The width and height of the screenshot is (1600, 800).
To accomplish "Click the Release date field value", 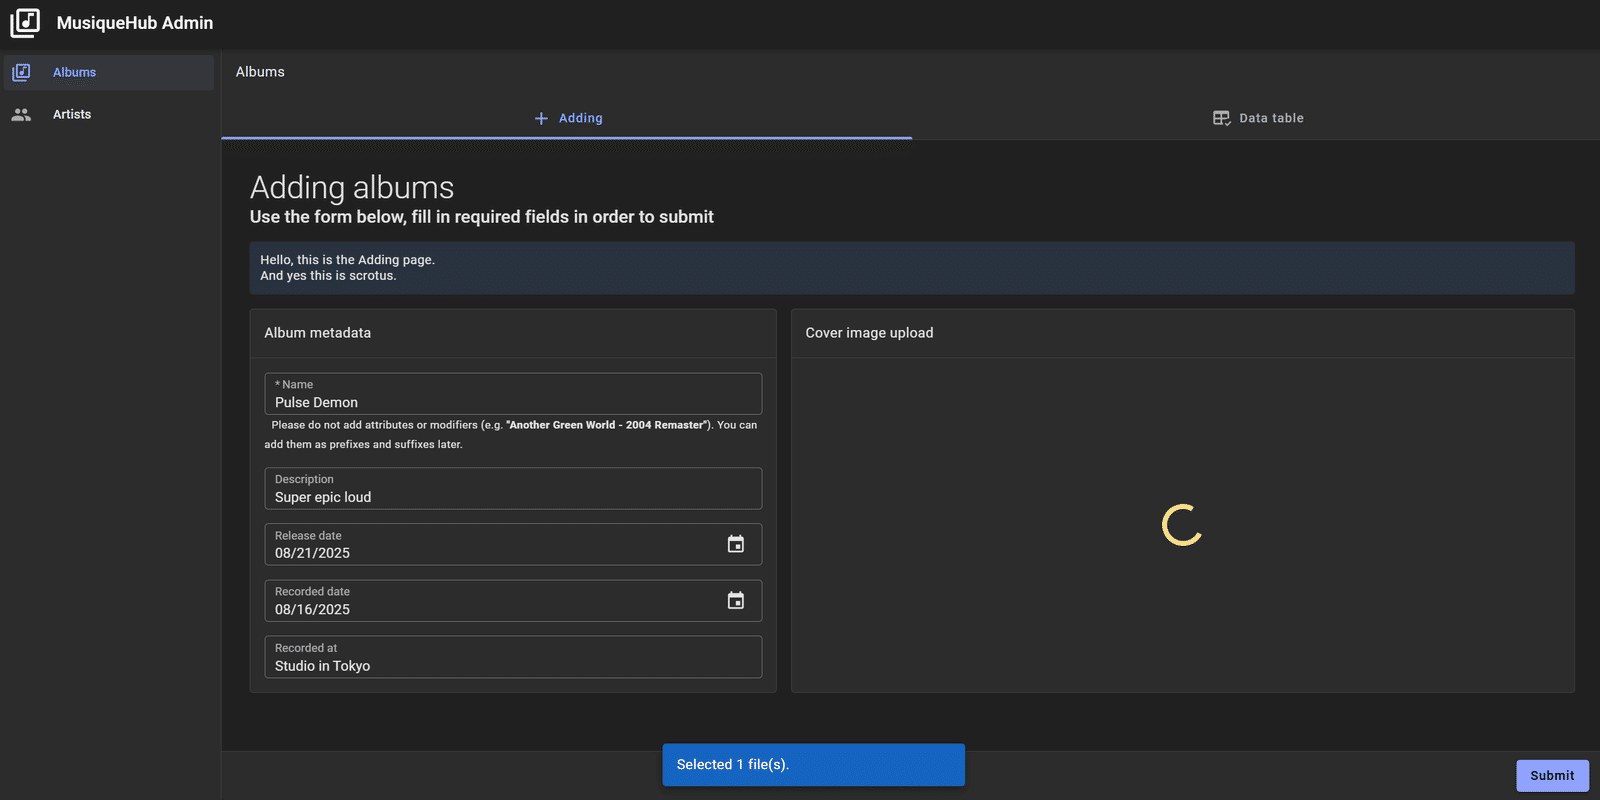I will click(312, 553).
